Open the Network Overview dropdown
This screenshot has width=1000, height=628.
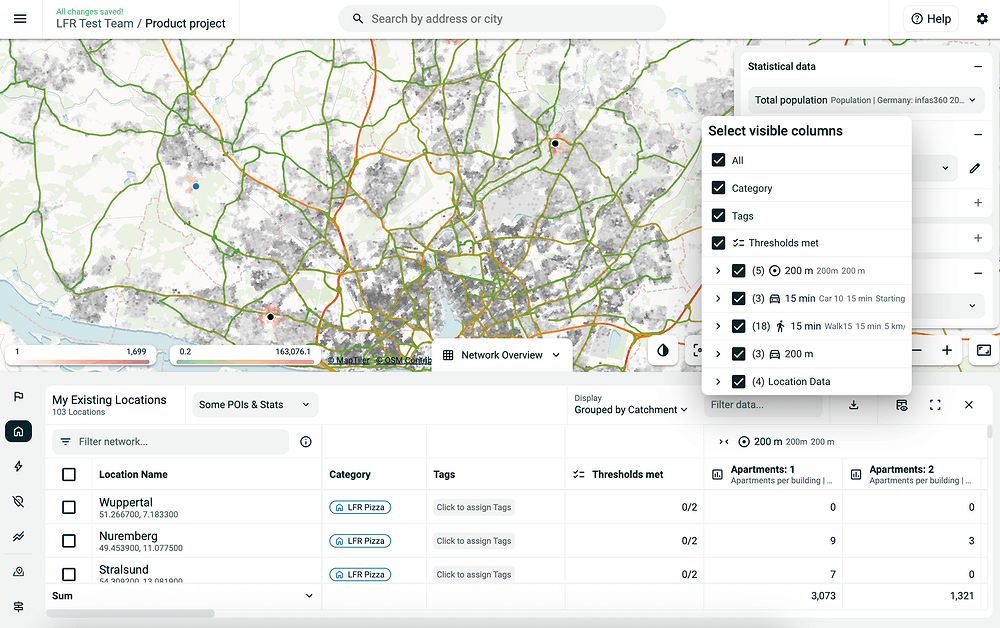pos(502,355)
